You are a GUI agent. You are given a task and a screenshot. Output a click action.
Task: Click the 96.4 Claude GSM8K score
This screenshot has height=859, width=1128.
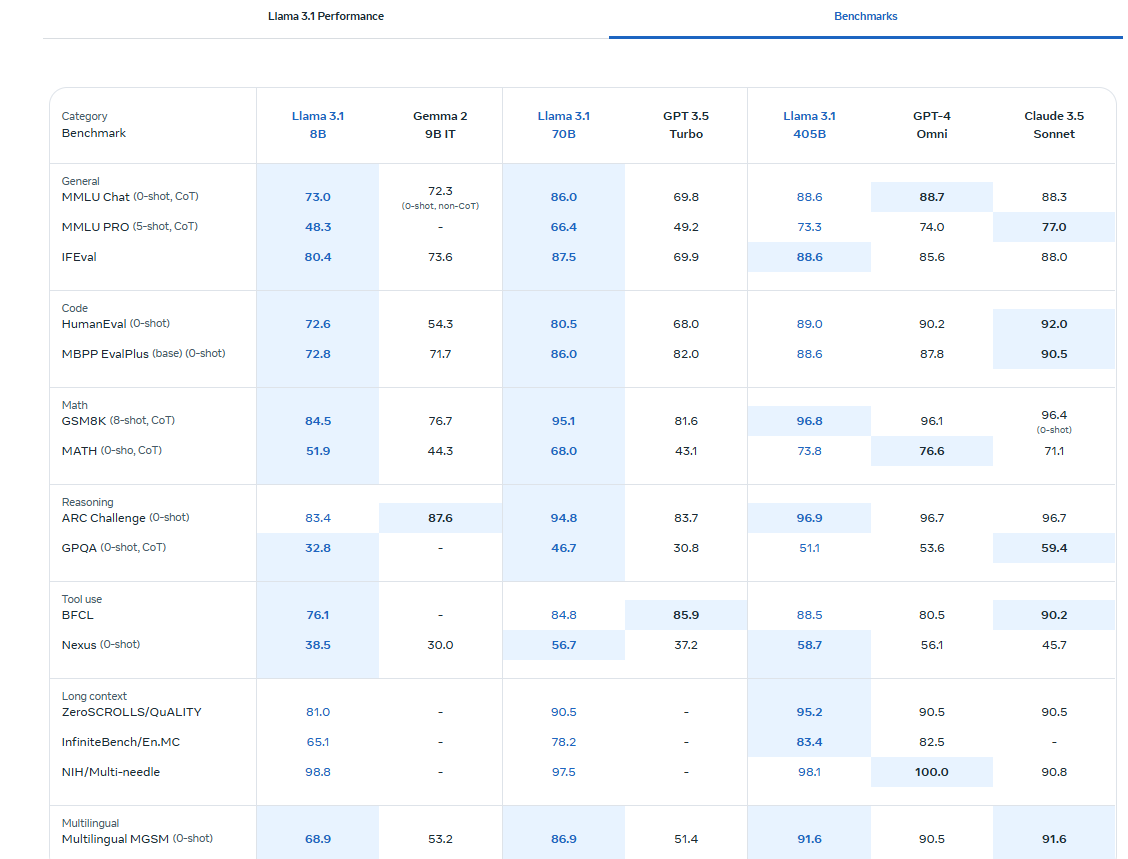[1054, 415]
